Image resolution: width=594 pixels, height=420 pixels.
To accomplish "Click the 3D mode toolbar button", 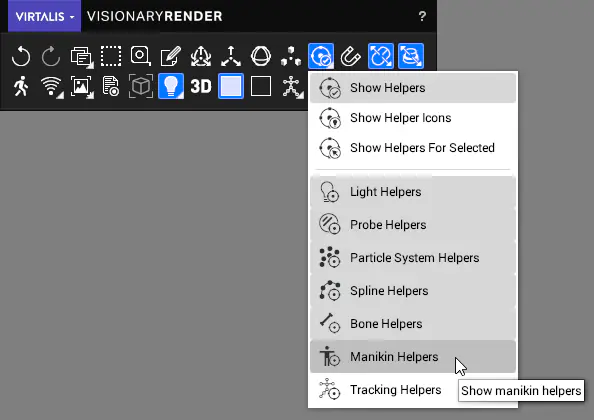I will tap(201, 86).
